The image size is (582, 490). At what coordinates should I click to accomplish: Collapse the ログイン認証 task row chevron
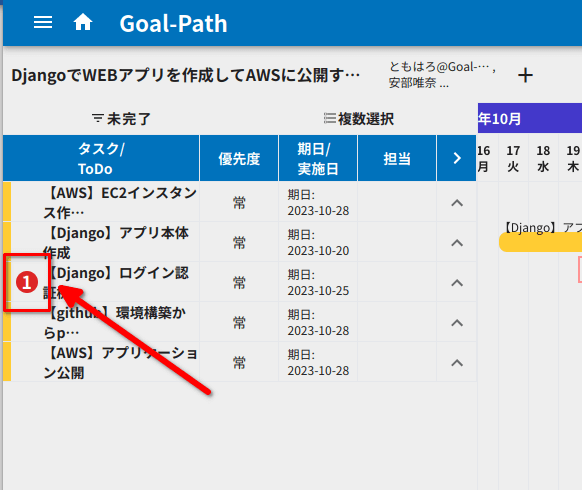click(x=457, y=283)
